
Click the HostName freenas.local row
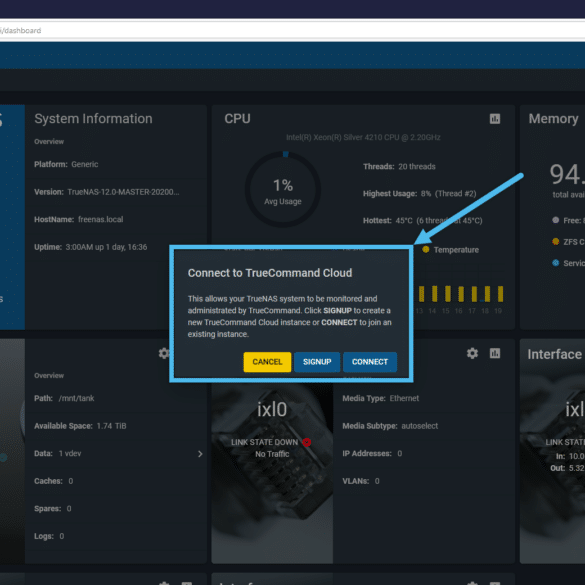[116, 220]
